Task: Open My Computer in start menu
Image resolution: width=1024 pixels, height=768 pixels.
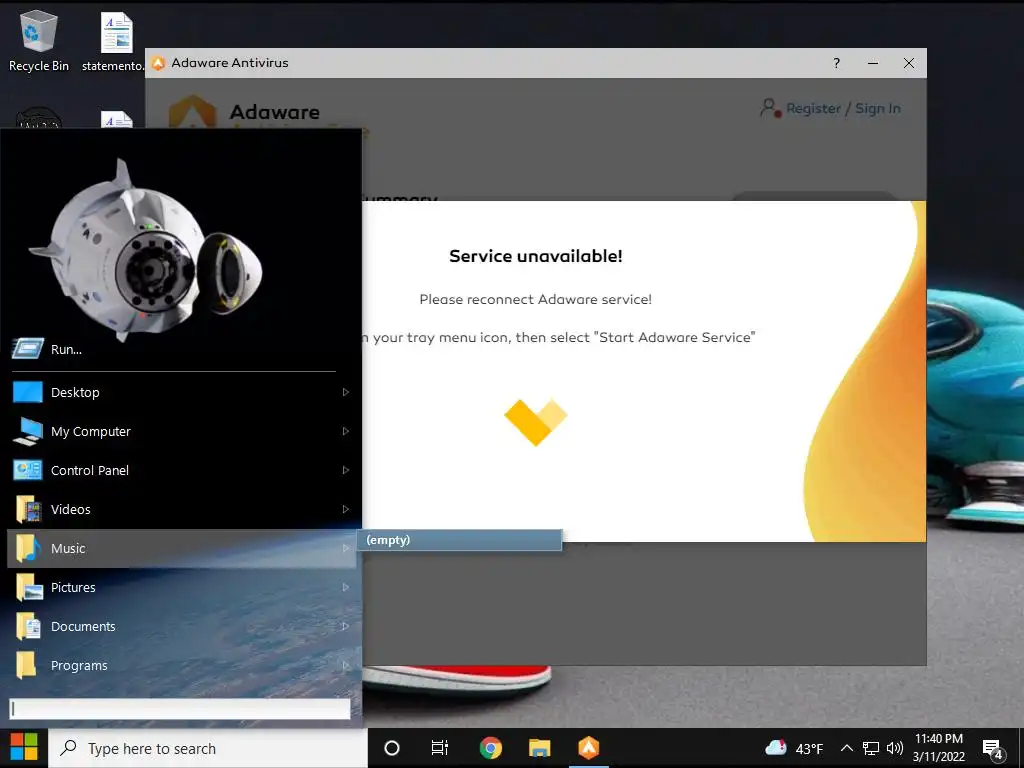Action: click(182, 431)
